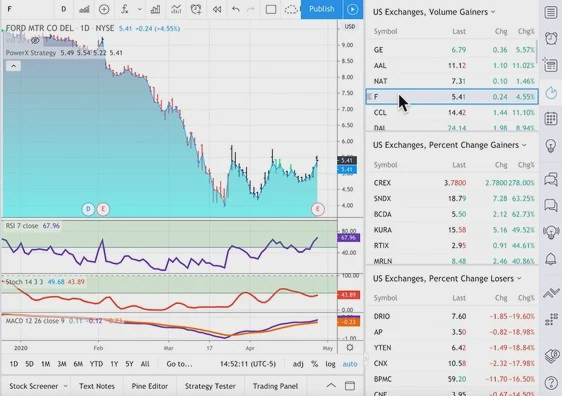Select the AAL row in Volume Gainers

click(x=452, y=65)
